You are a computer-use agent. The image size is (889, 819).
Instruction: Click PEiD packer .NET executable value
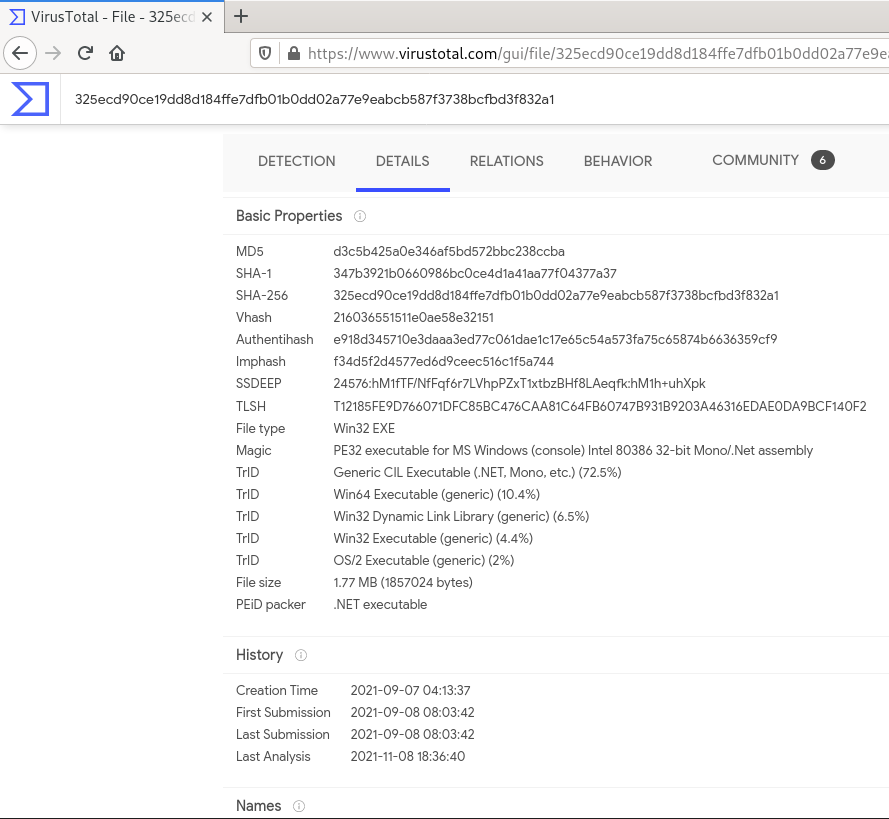click(x=380, y=605)
